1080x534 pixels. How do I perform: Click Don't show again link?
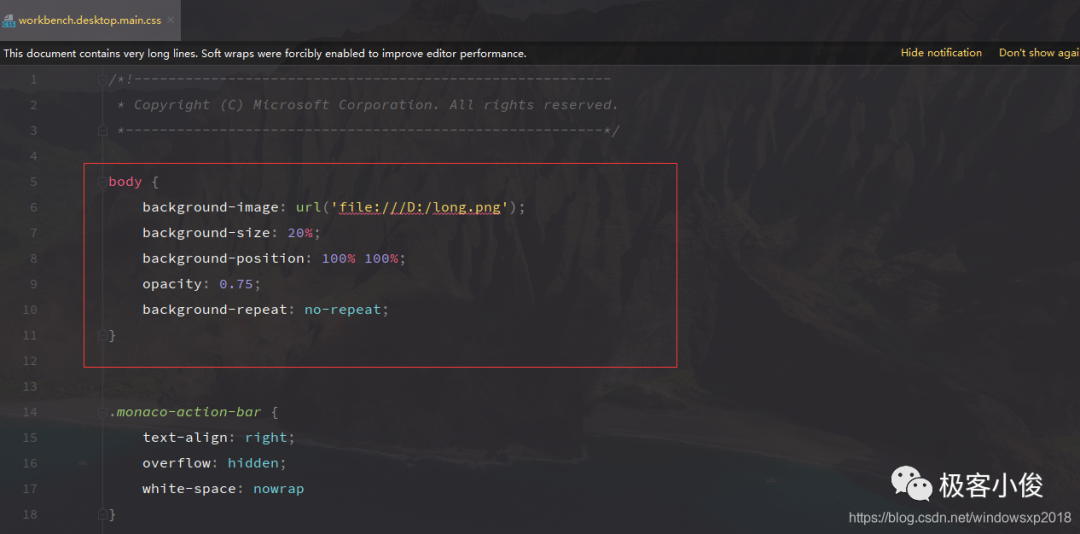tap(1039, 53)
